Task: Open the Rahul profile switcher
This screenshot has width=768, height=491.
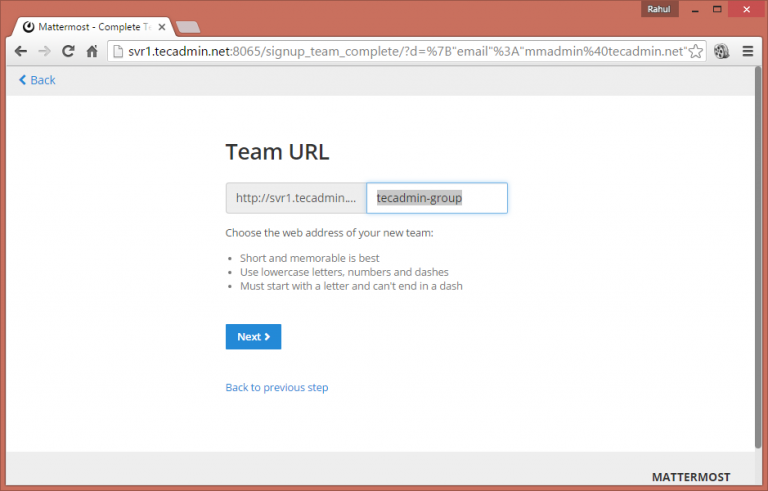Action: click(659, 8)
